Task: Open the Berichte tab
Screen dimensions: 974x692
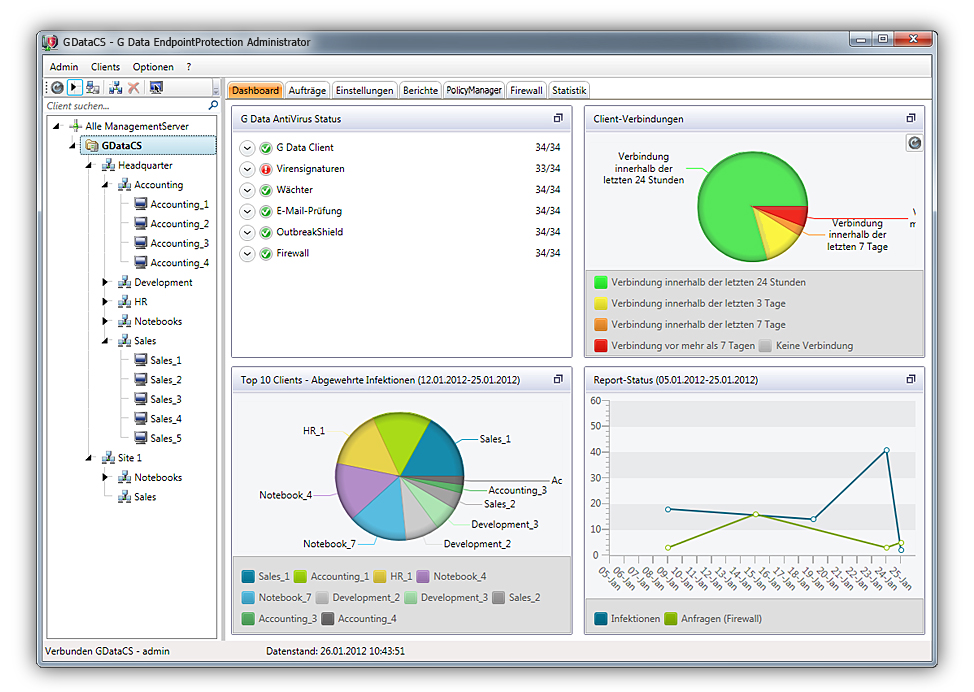Action: pos(420,90)
